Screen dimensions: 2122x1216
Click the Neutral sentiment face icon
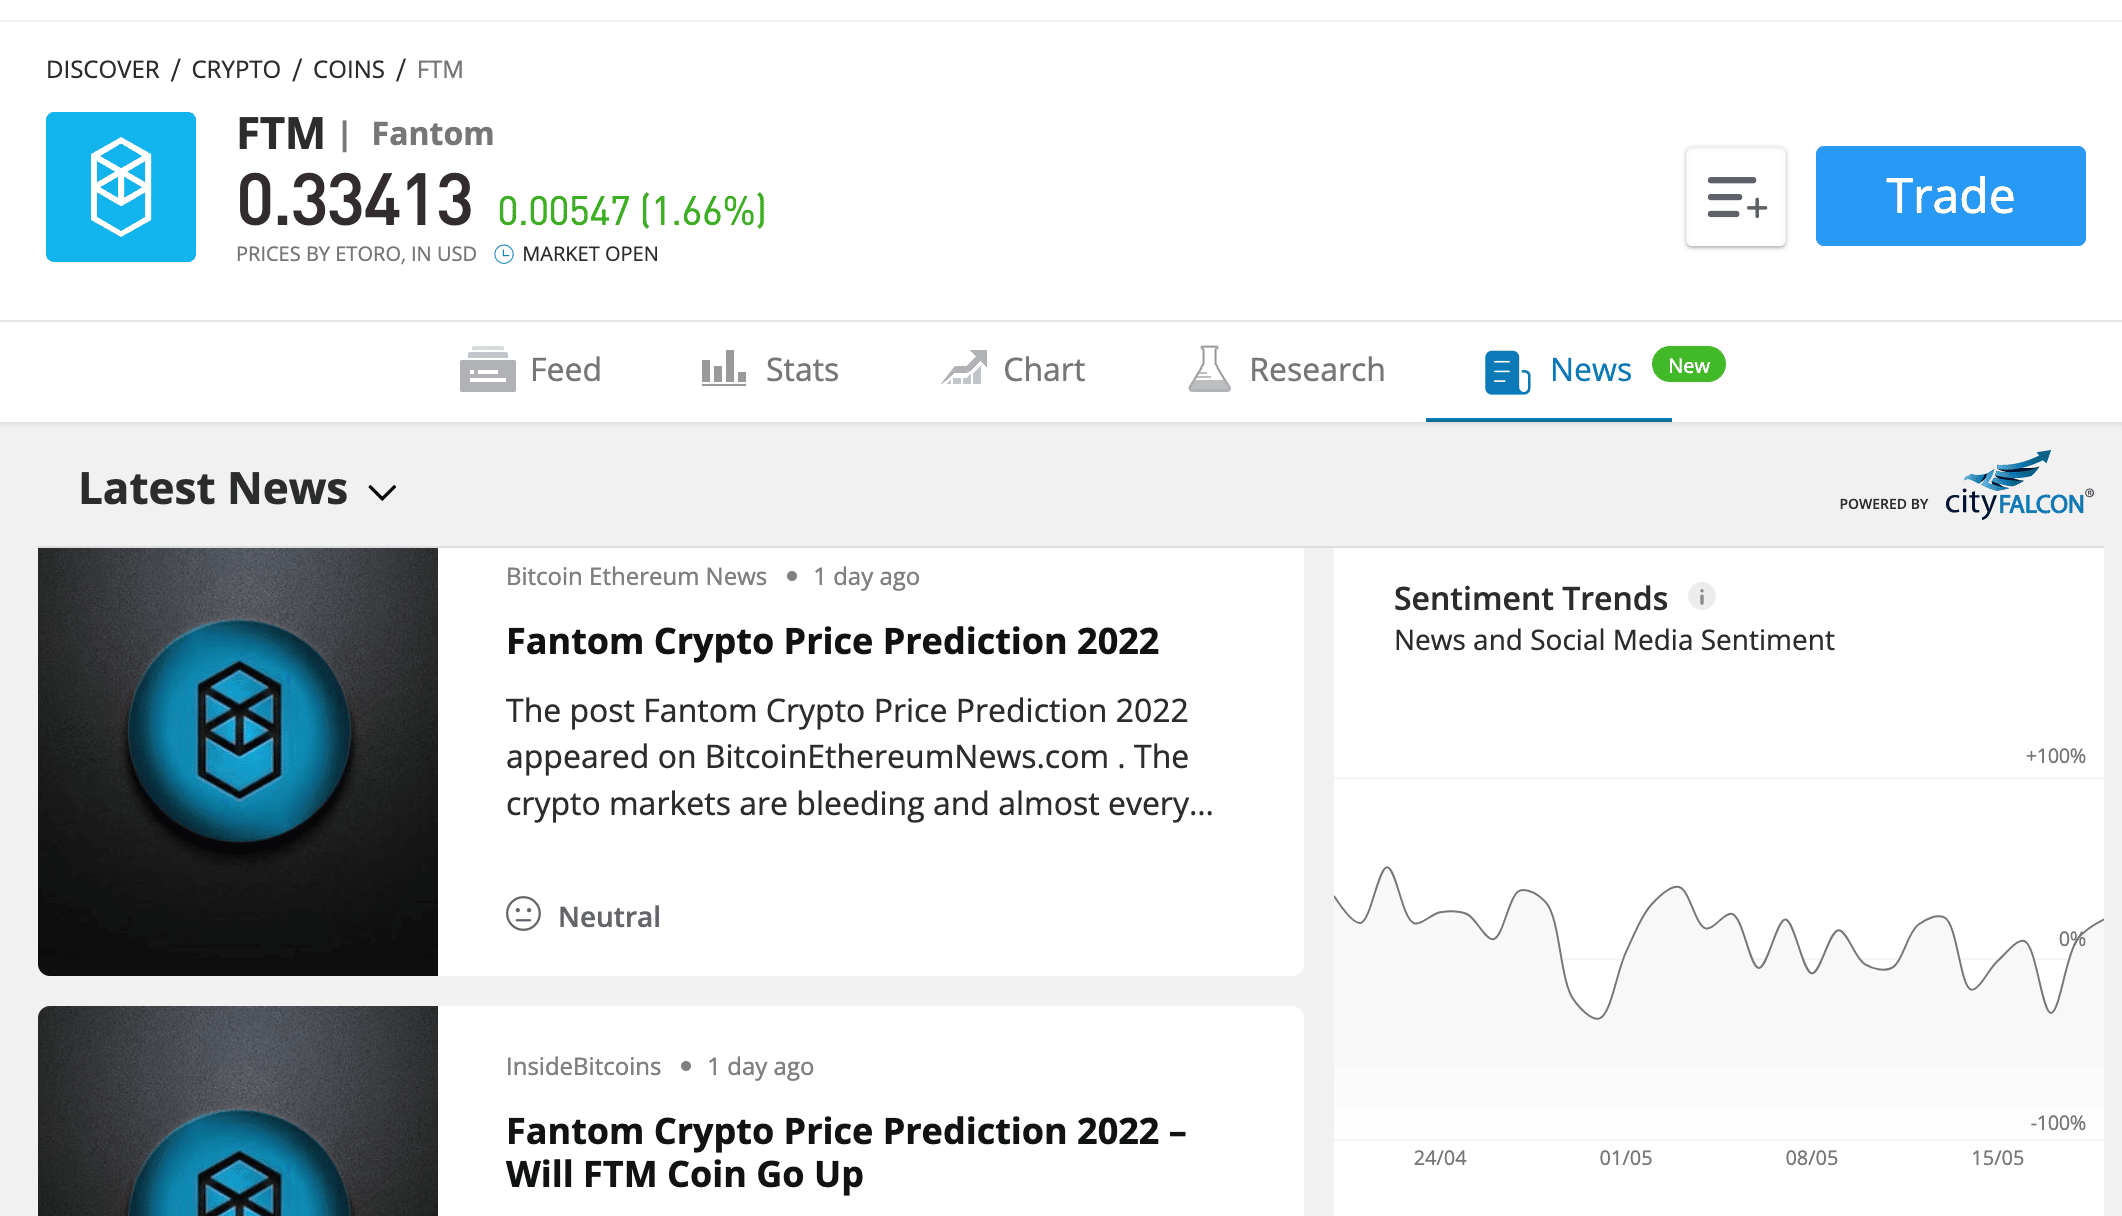click(x=523, y=913)
